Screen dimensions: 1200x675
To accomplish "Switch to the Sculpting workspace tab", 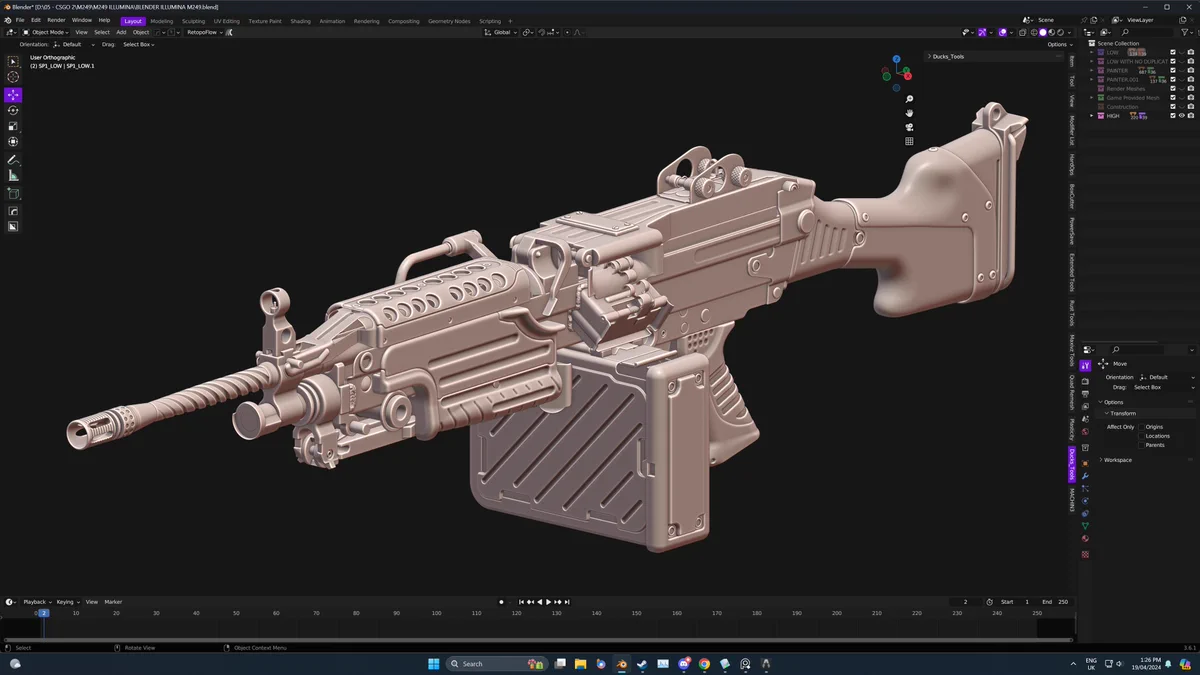I will pos(193,21).
